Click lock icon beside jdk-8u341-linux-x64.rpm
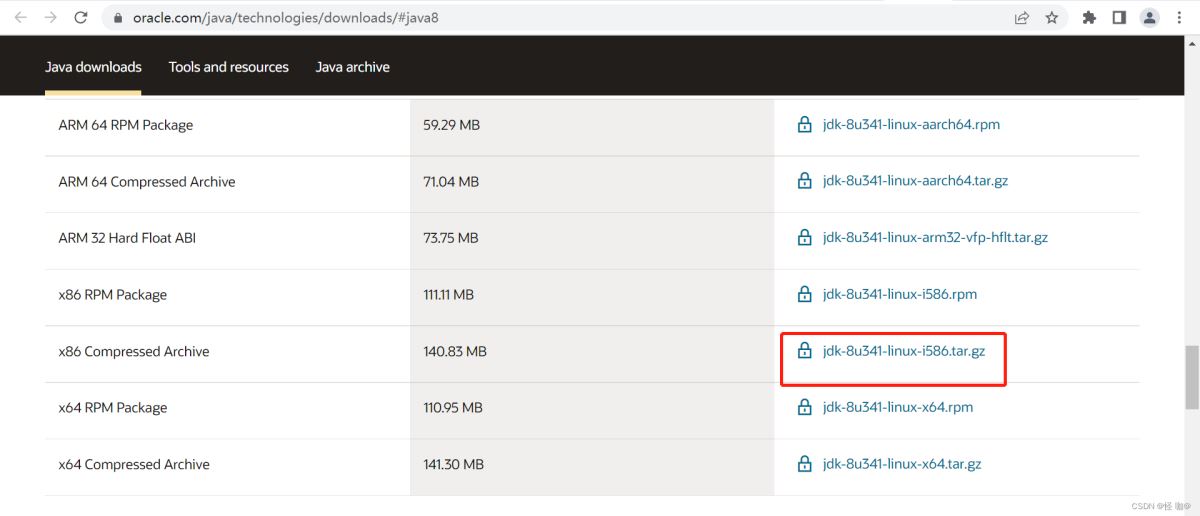Screen dimensions: 1200x516 (804, 407)
